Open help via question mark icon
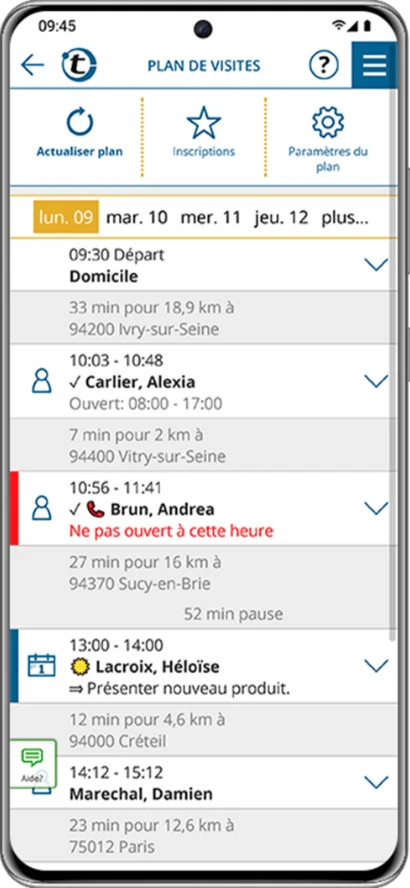Viewport: 410px width, 888px height. pyautogui.click(x=323, y=65)
